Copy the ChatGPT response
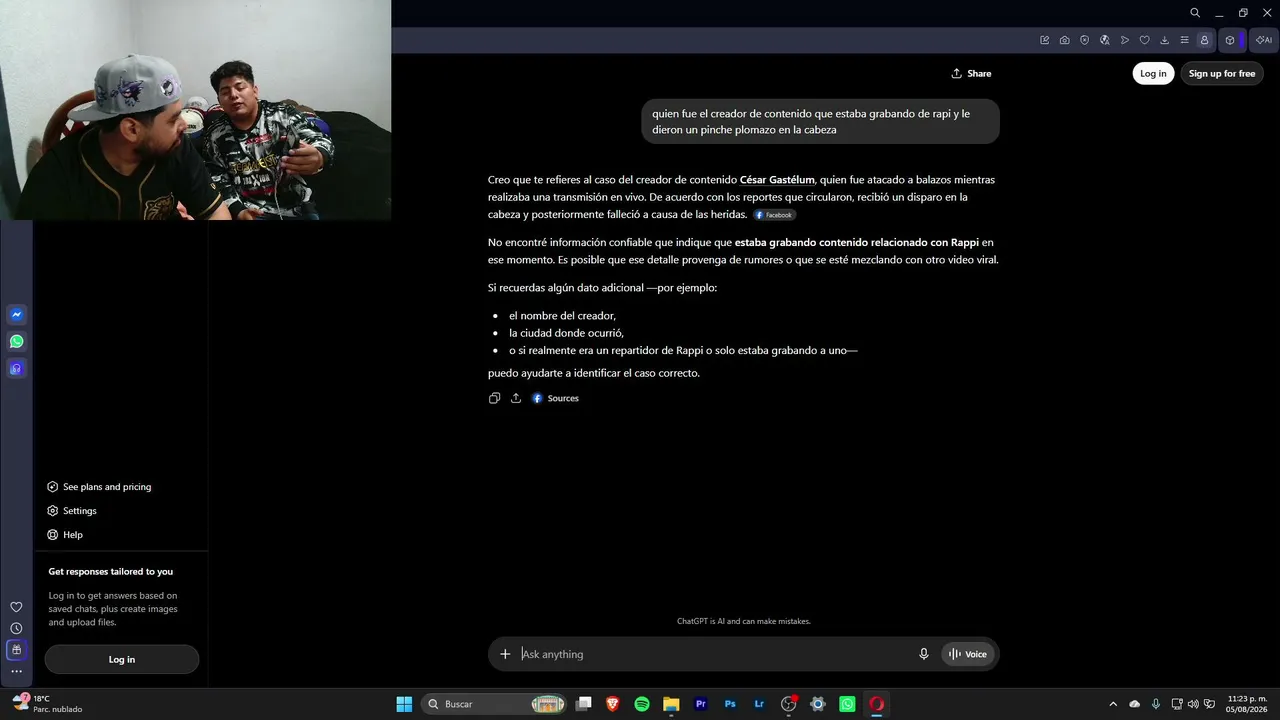This screenshot has width=1280, height=720. (494, 398)
